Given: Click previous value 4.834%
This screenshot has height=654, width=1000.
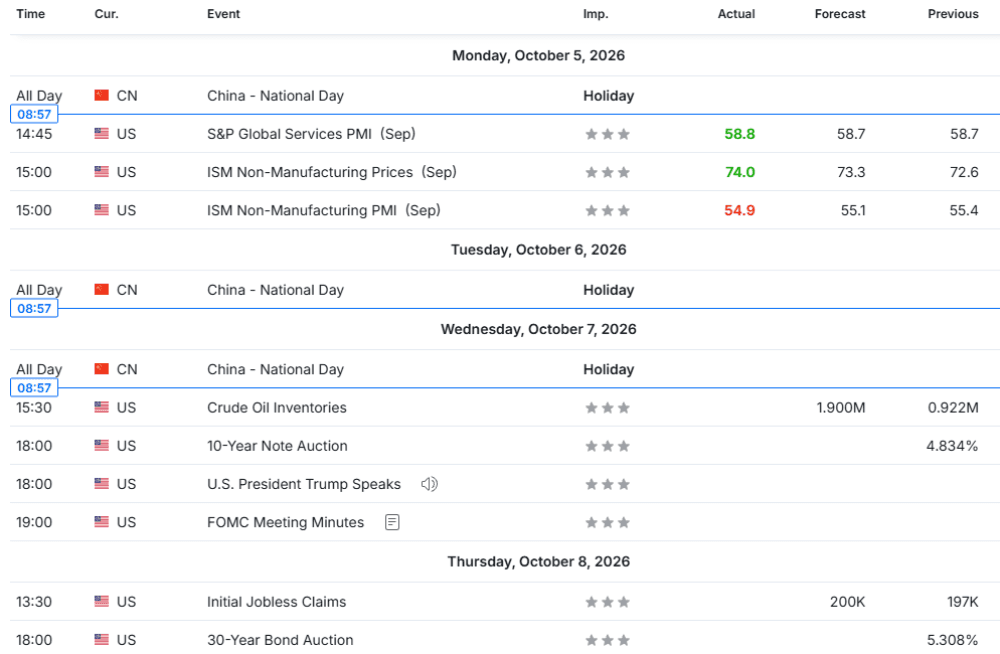Looking at the screenshot, I should (x=952, y=446).
